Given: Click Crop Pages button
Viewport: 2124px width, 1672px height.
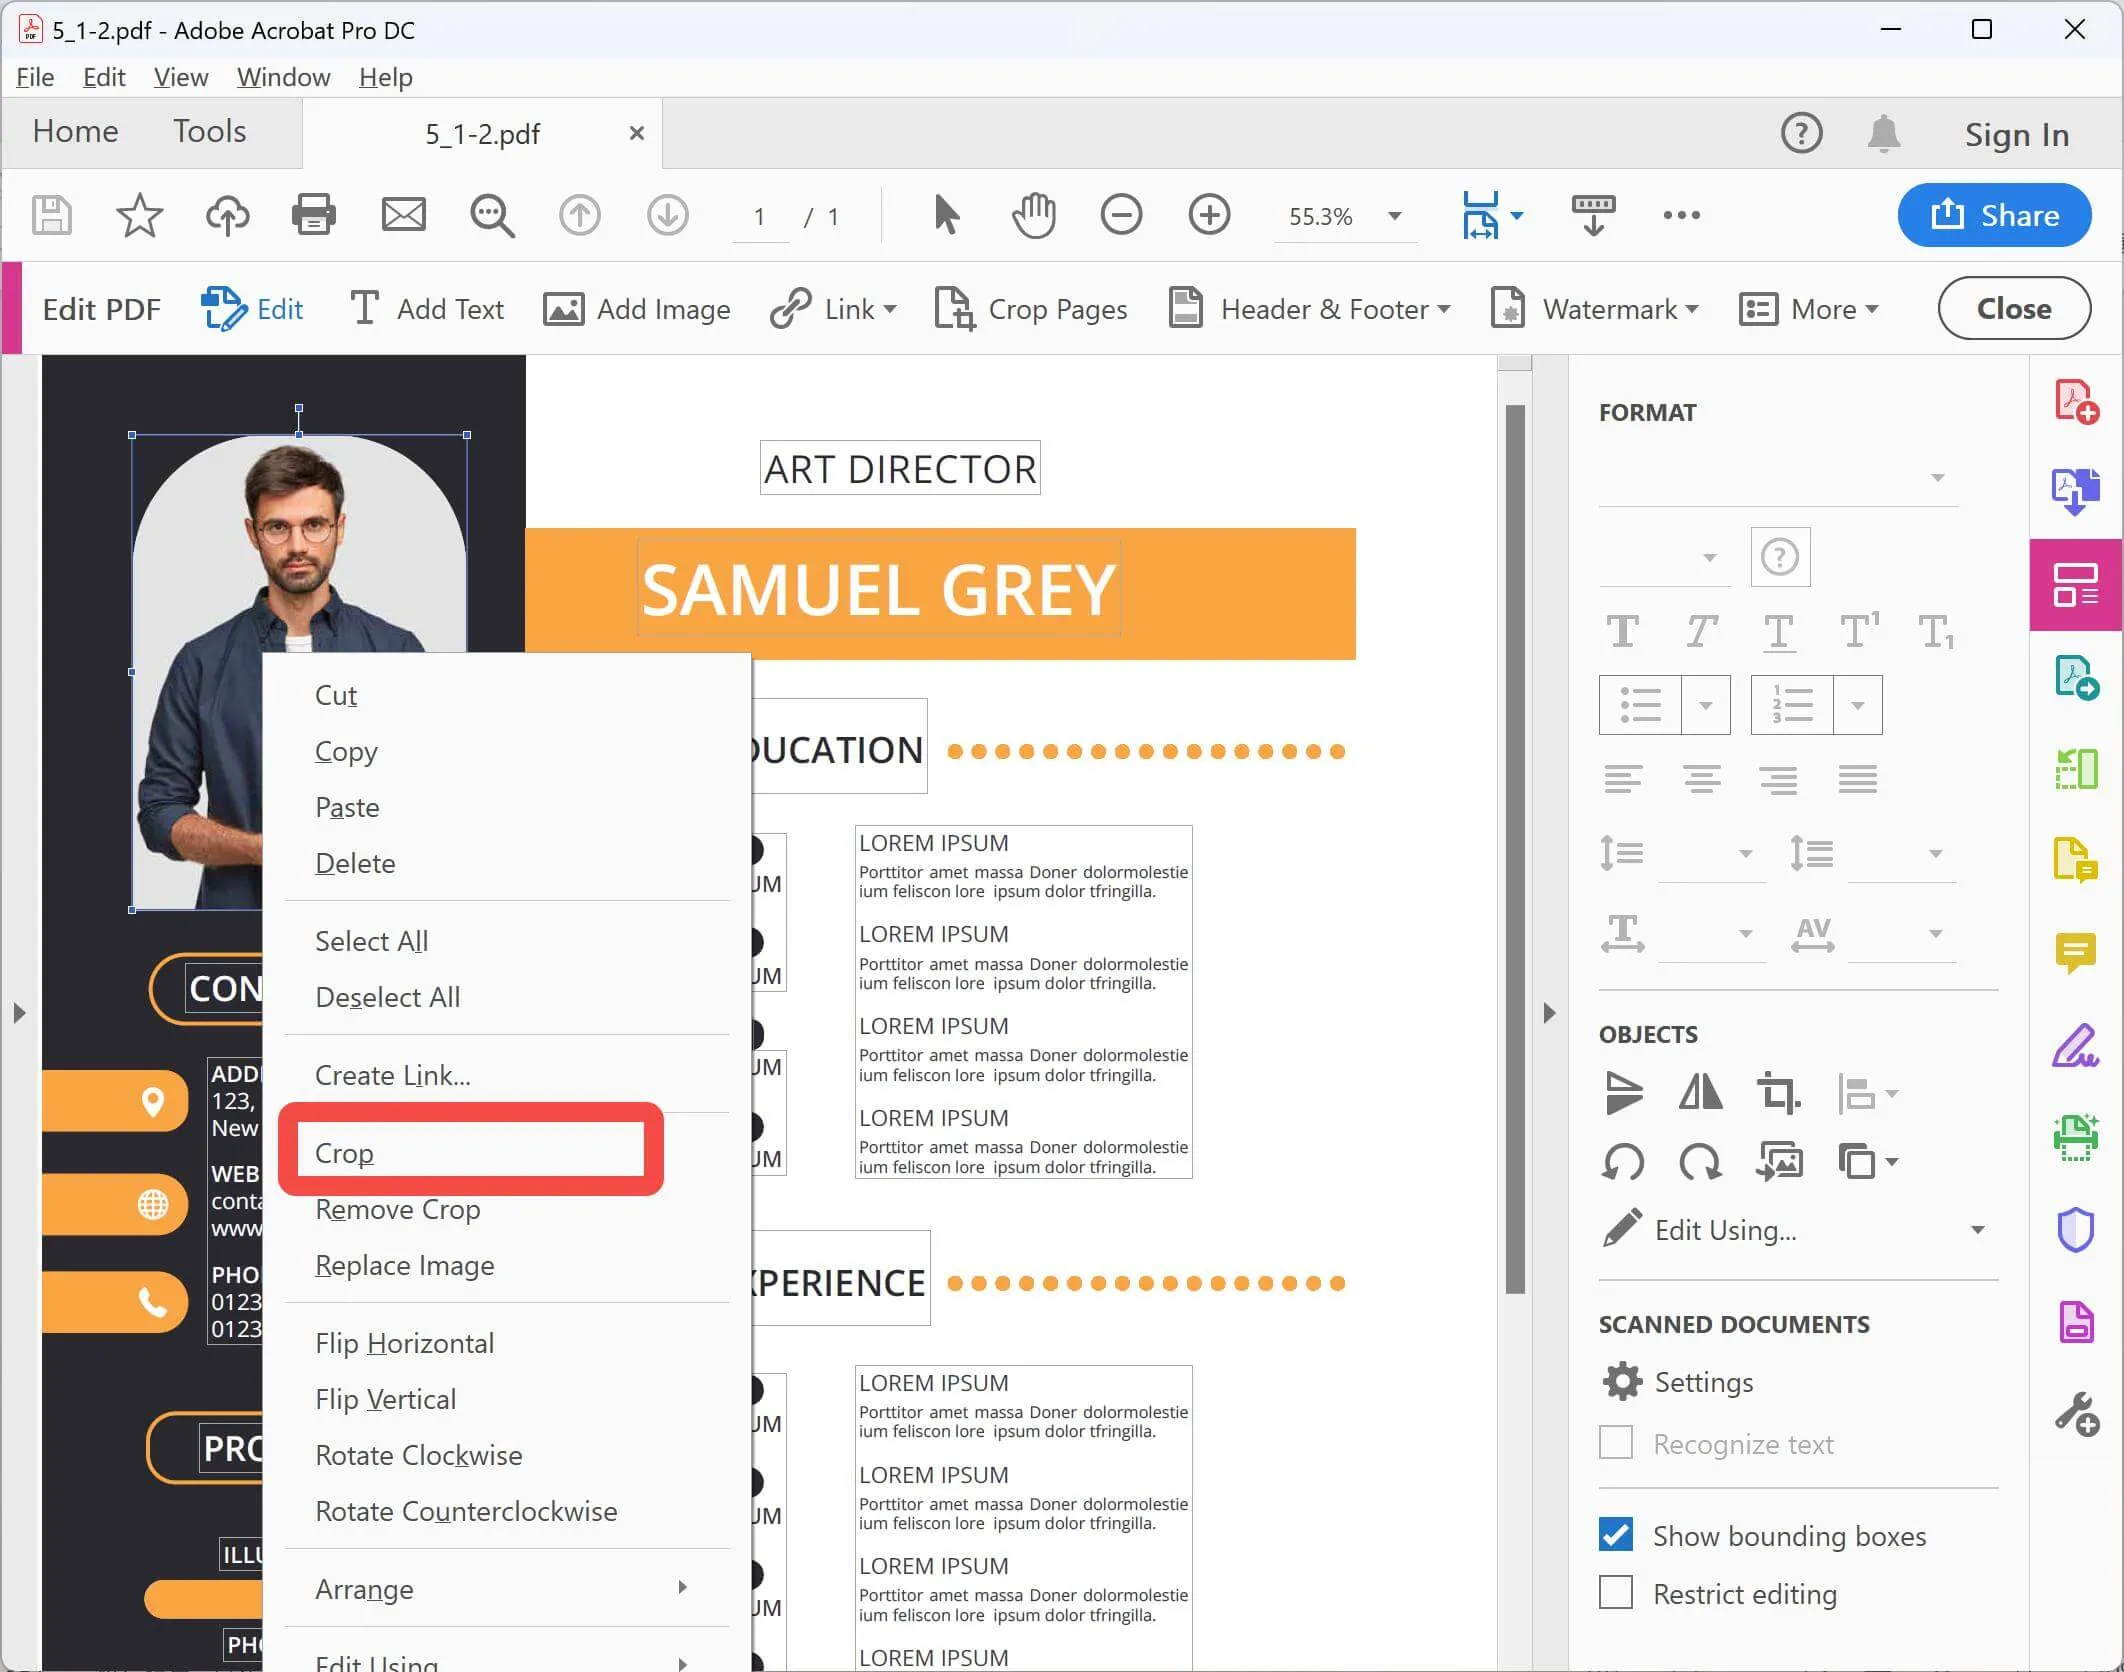Looking at the screenshot, I should click(x=1031, y=309).
